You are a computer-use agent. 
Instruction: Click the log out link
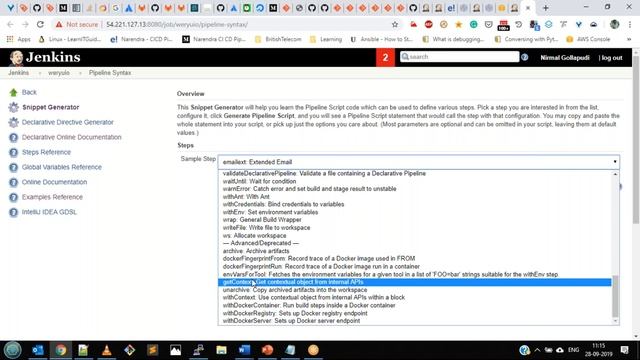(611, 58)
